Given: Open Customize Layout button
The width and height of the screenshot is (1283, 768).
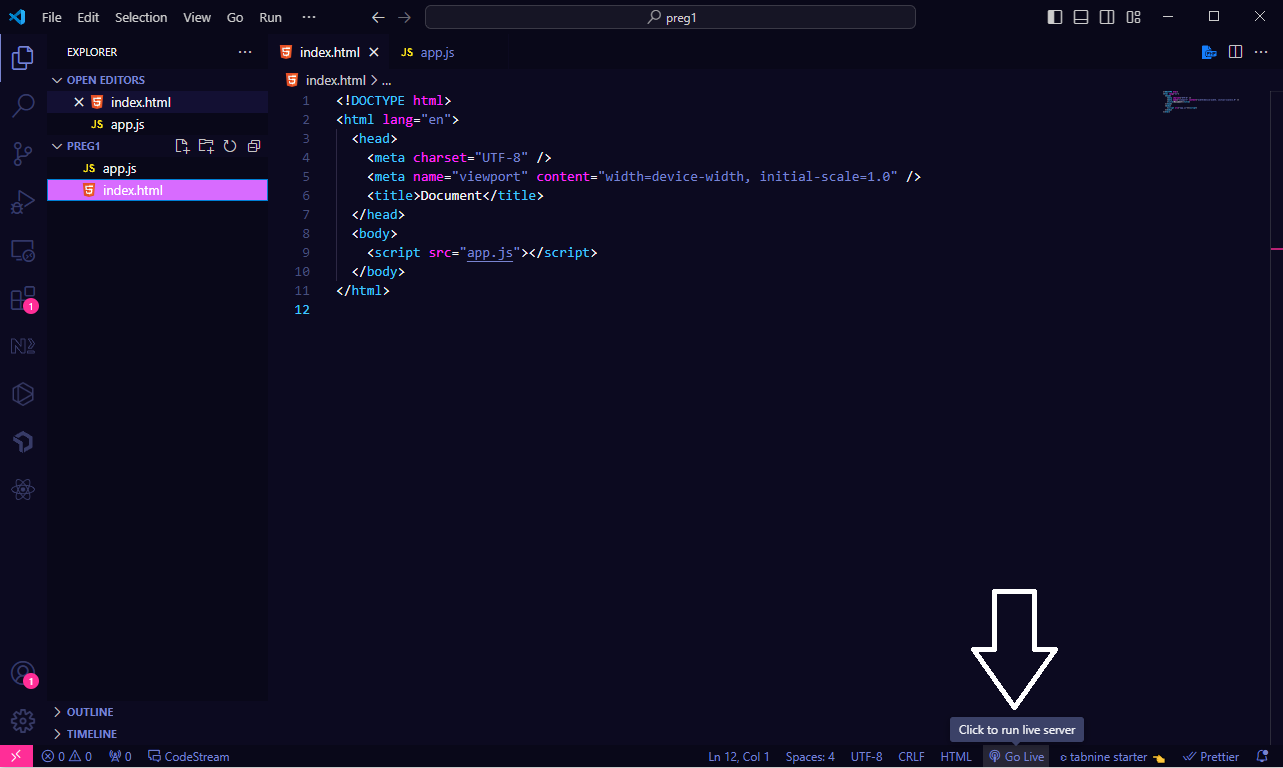Looking at the screenshot, I should [x=1133, y=17].
